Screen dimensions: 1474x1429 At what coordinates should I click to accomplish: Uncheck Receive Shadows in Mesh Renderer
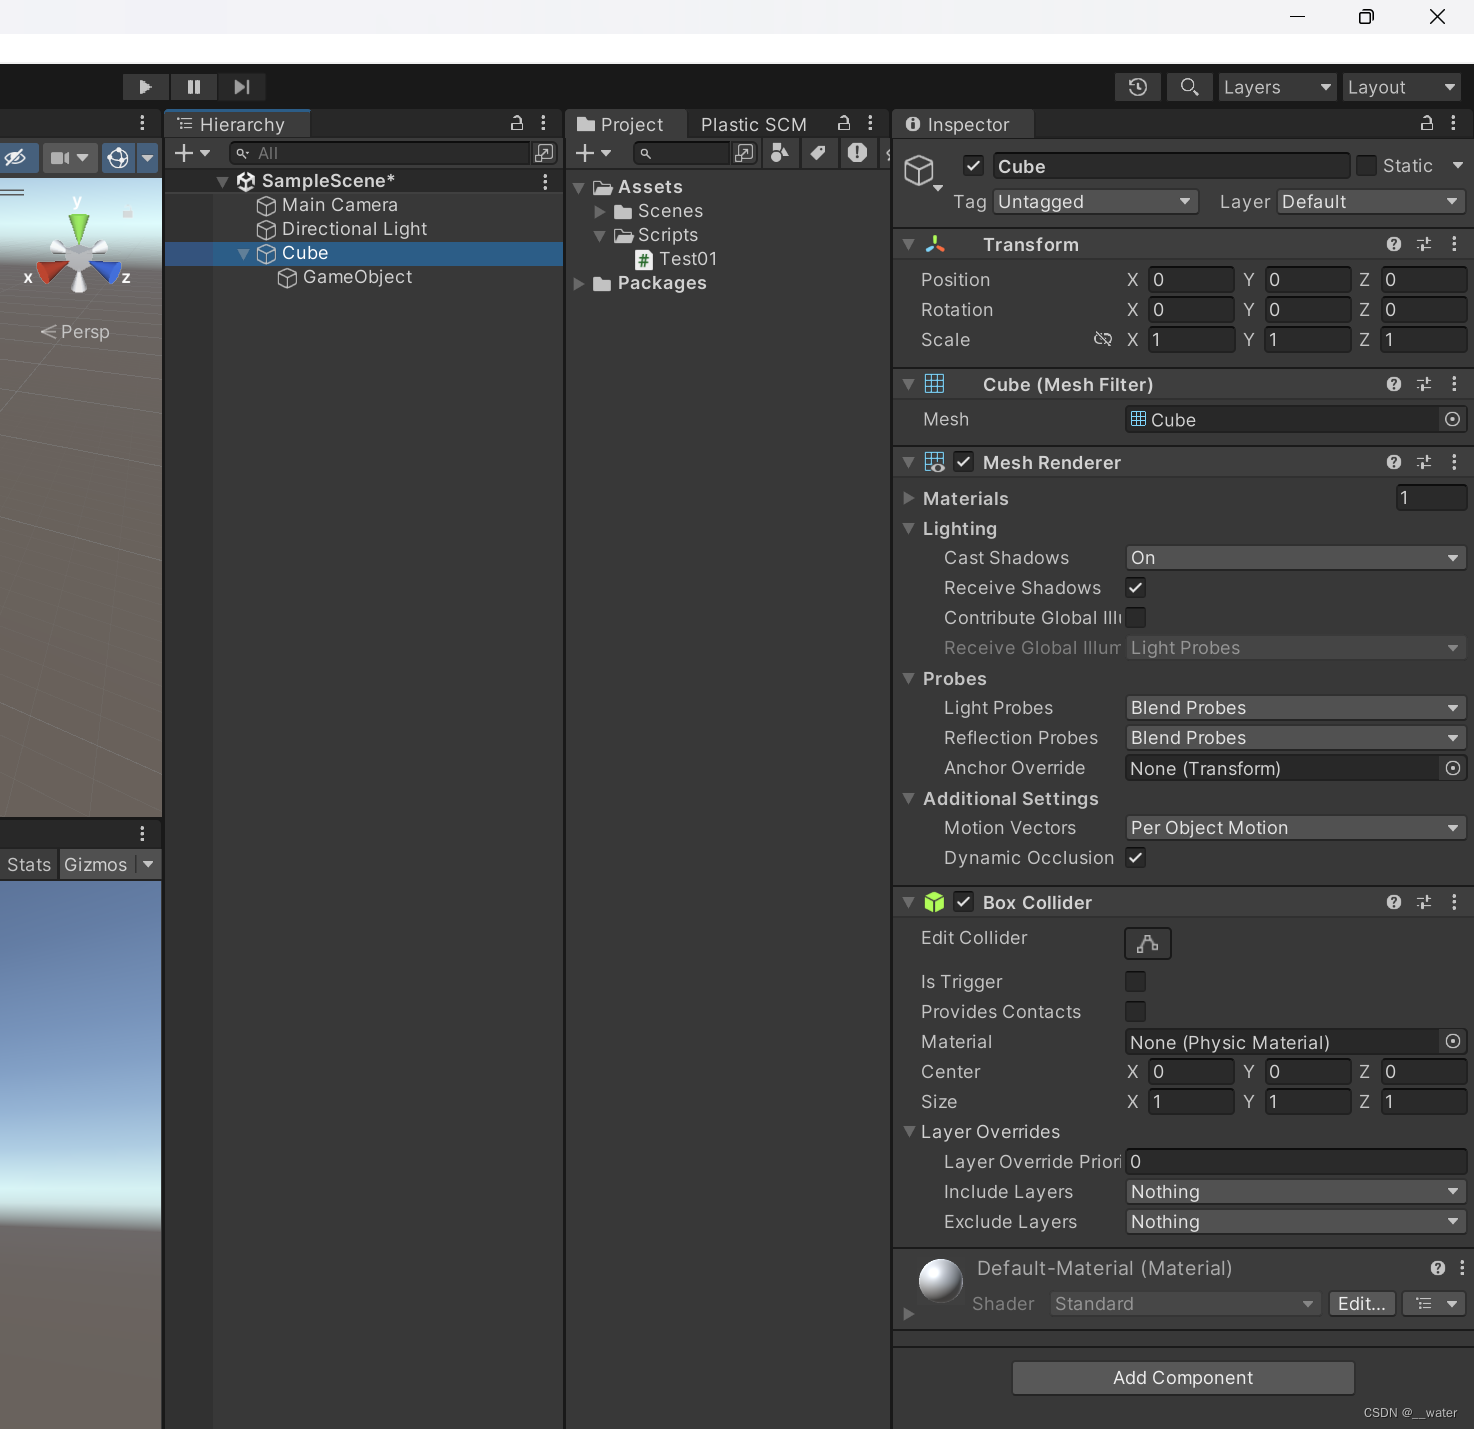[1135, 588]
